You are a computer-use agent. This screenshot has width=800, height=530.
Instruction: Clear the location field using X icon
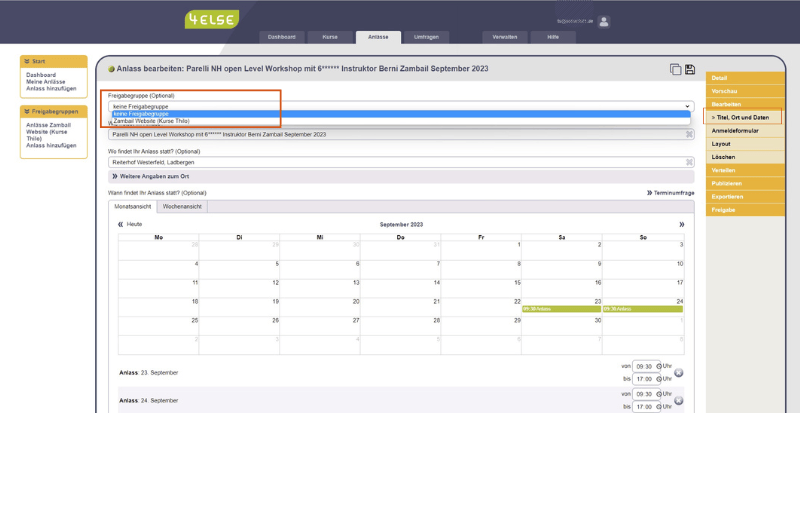(689, 162)
